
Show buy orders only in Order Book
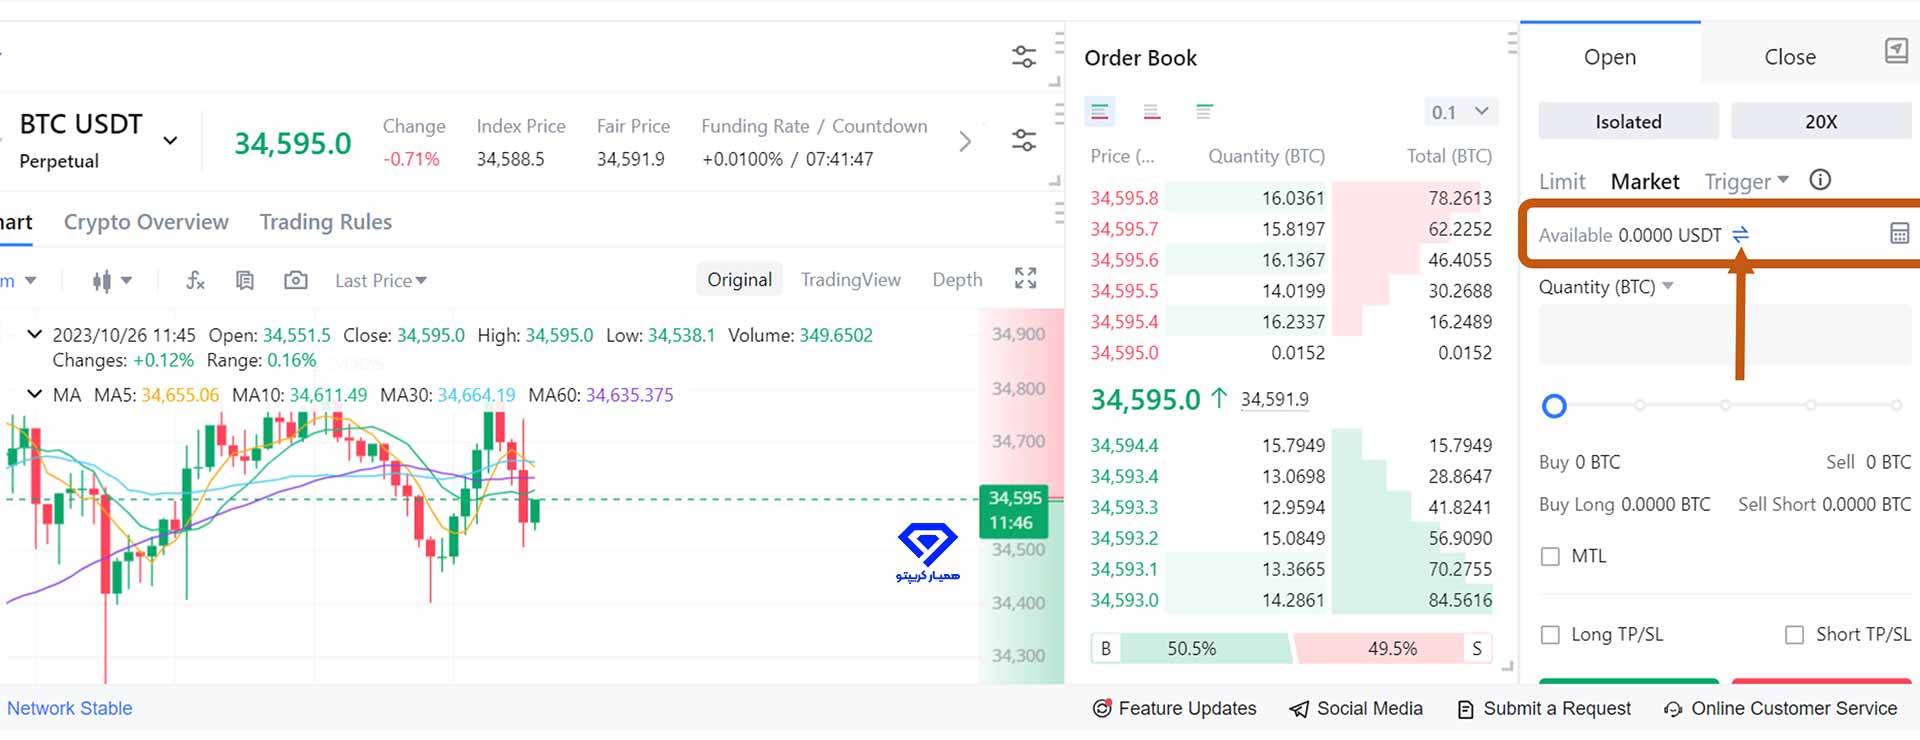[x=1204, y=112]
